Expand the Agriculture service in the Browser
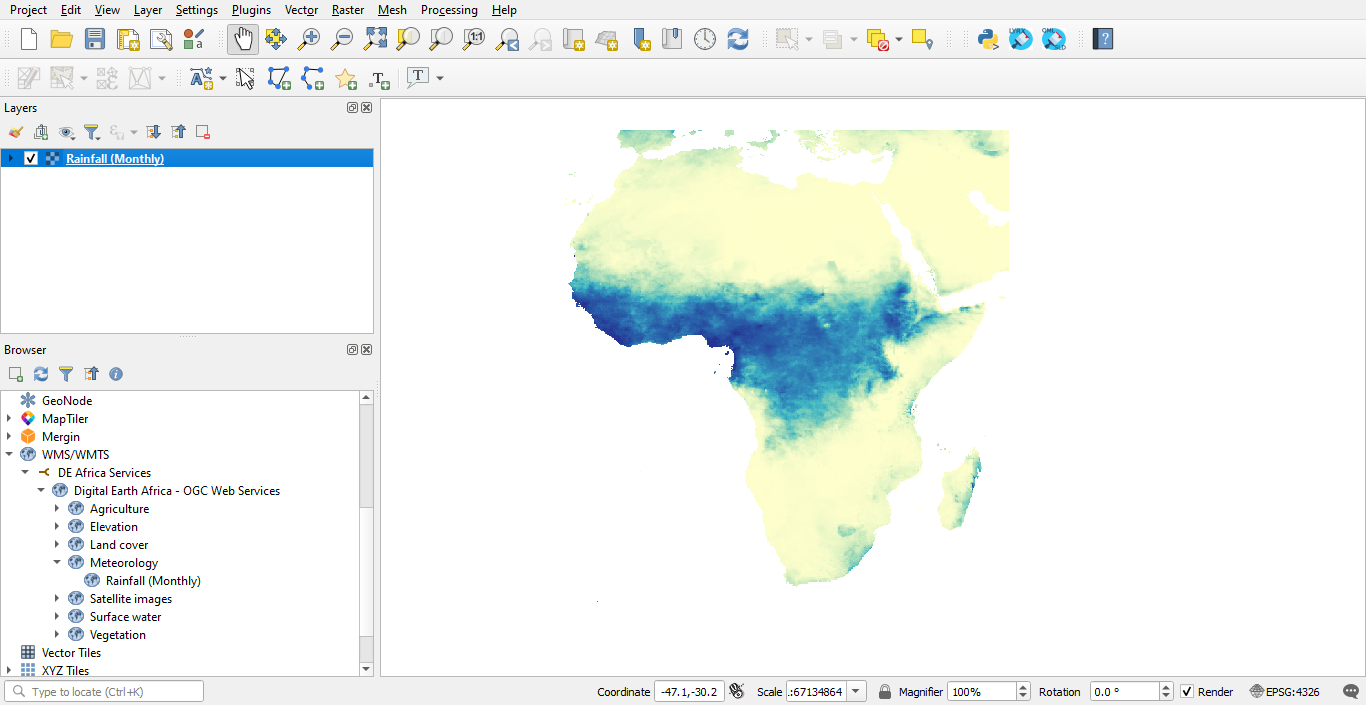This screenshot has width=1366, height=705. (x=57, y=508)
